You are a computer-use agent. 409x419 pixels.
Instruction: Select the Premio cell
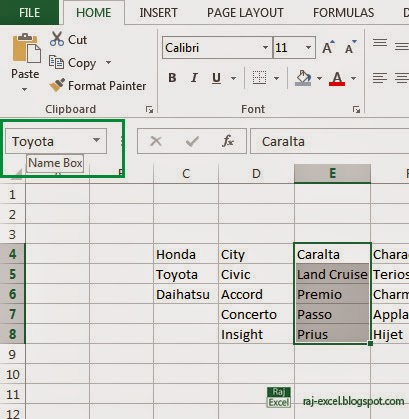click(x=332, y=294)
